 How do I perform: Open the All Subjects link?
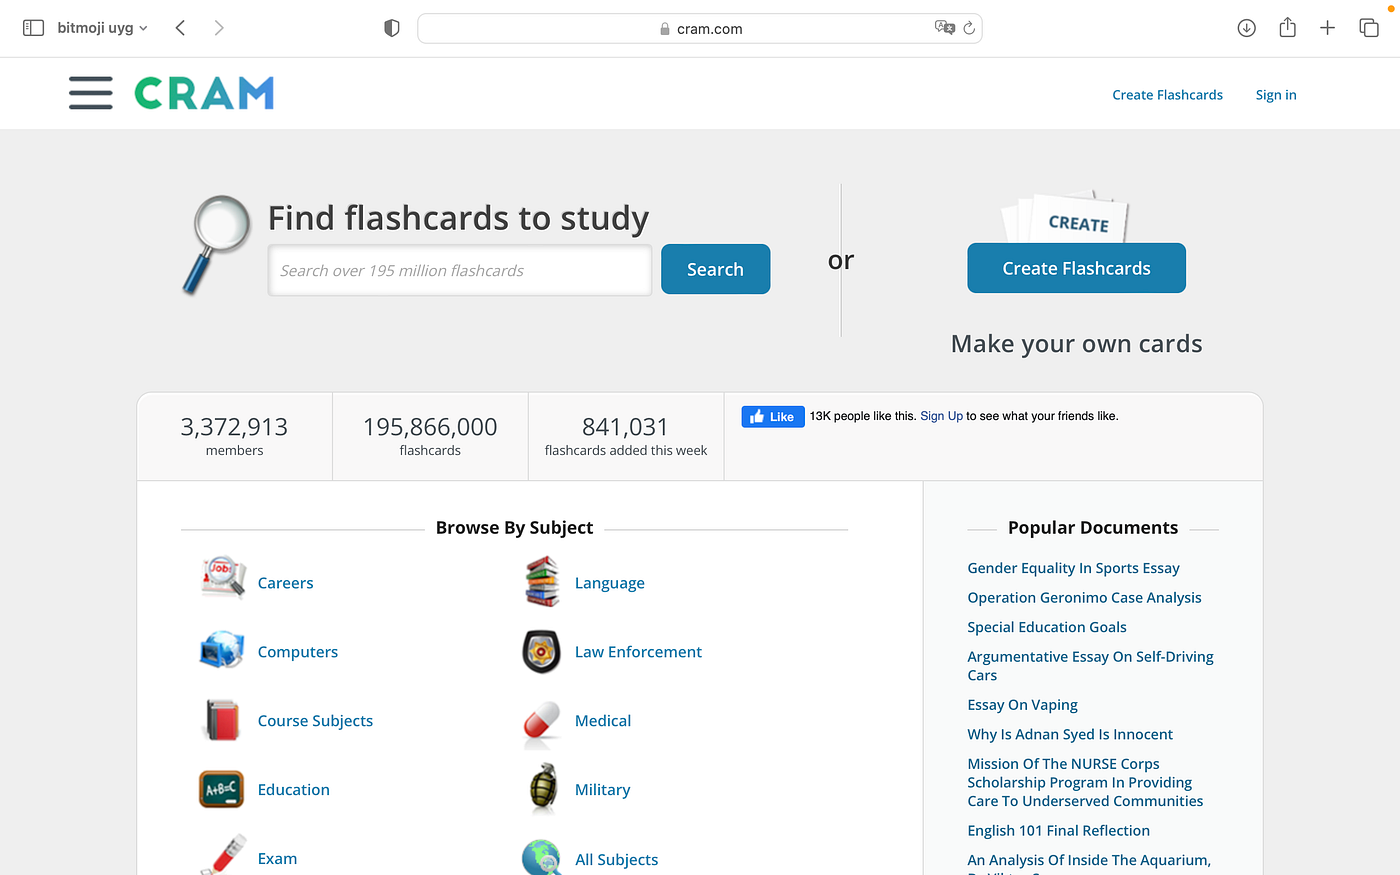(x=616, y=860)
